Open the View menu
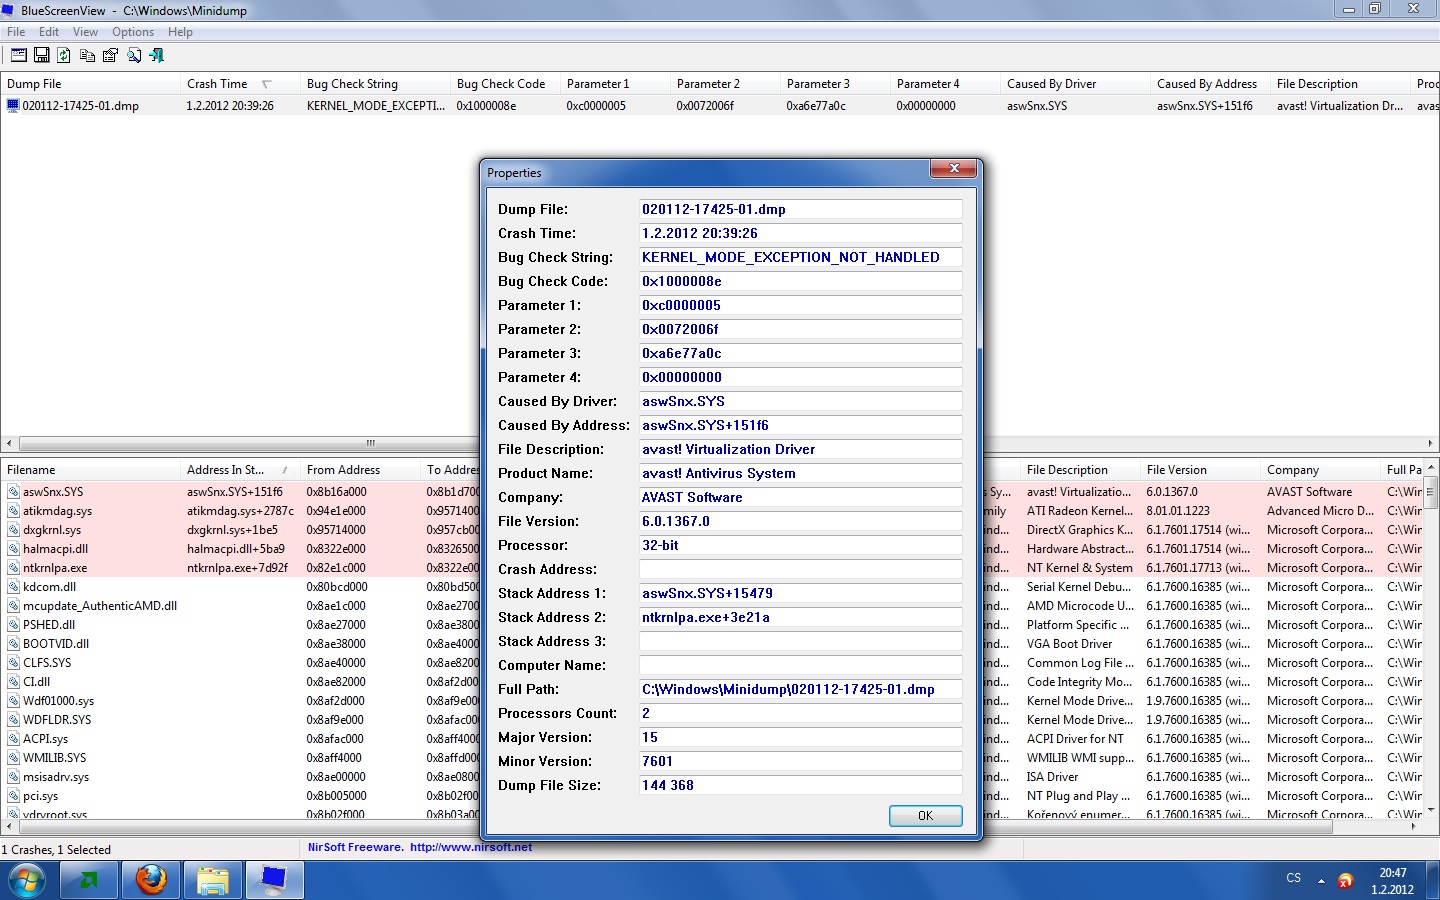The image size is (1440, 900). [85, 32]
